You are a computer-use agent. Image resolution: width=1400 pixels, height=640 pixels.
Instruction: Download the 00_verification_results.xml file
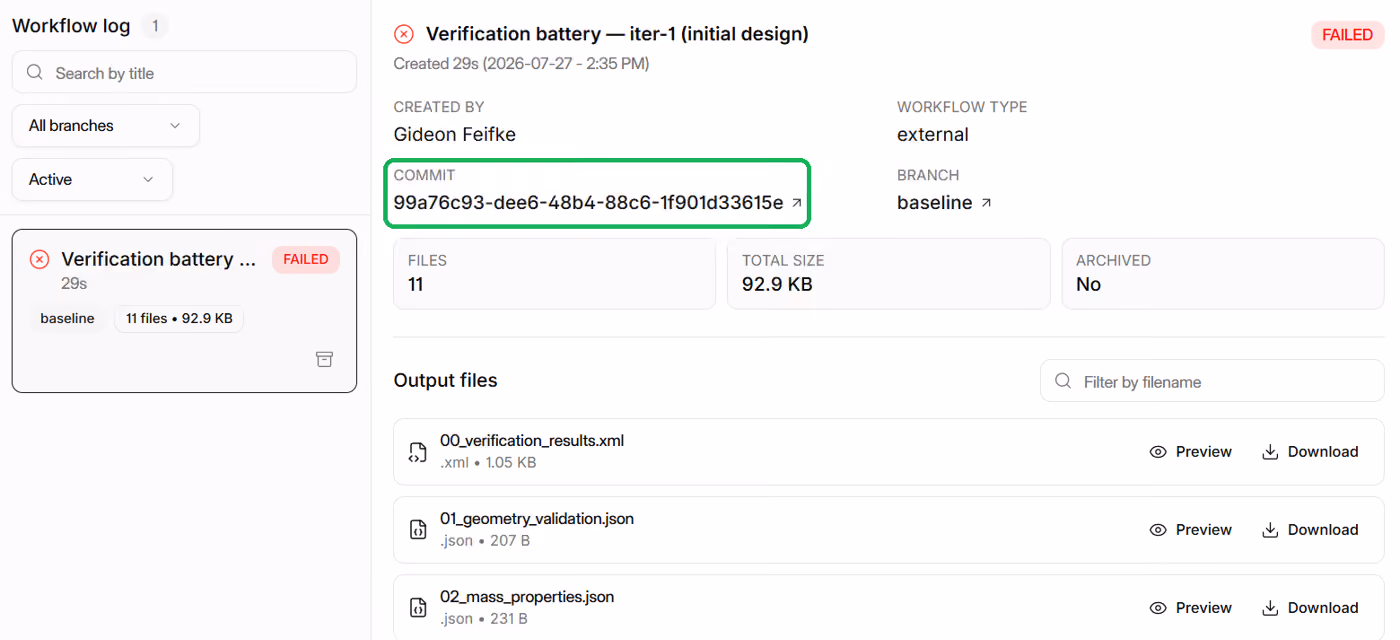point(1310,452)
